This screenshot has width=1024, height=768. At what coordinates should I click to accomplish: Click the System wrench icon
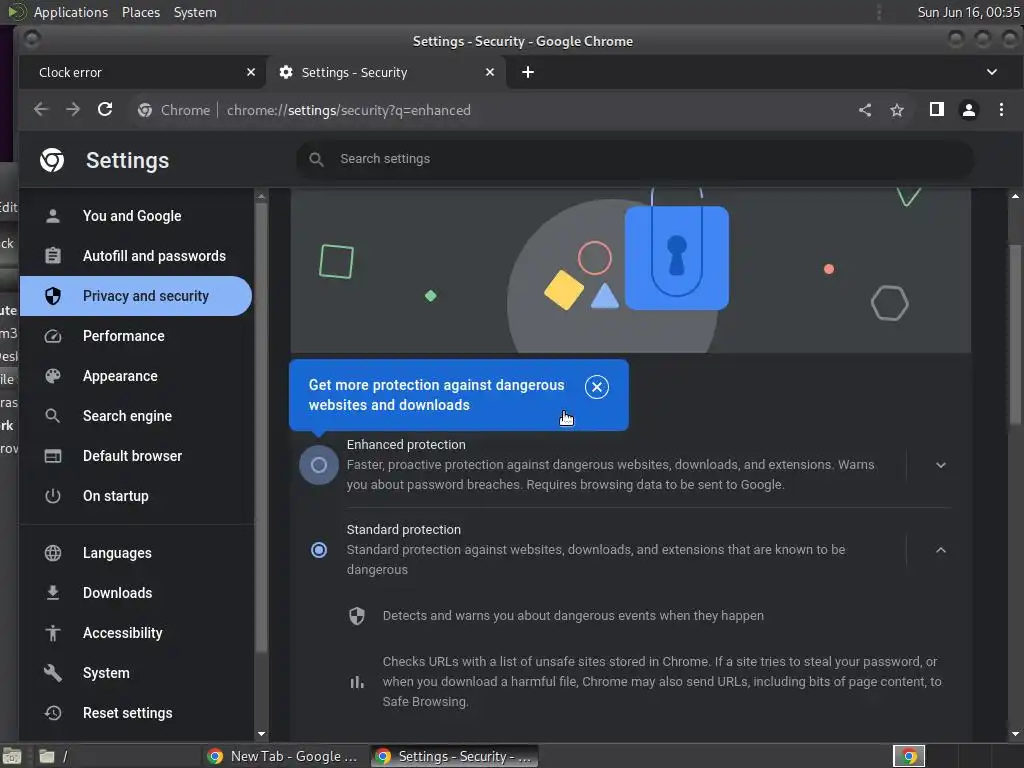coord(53,673)
